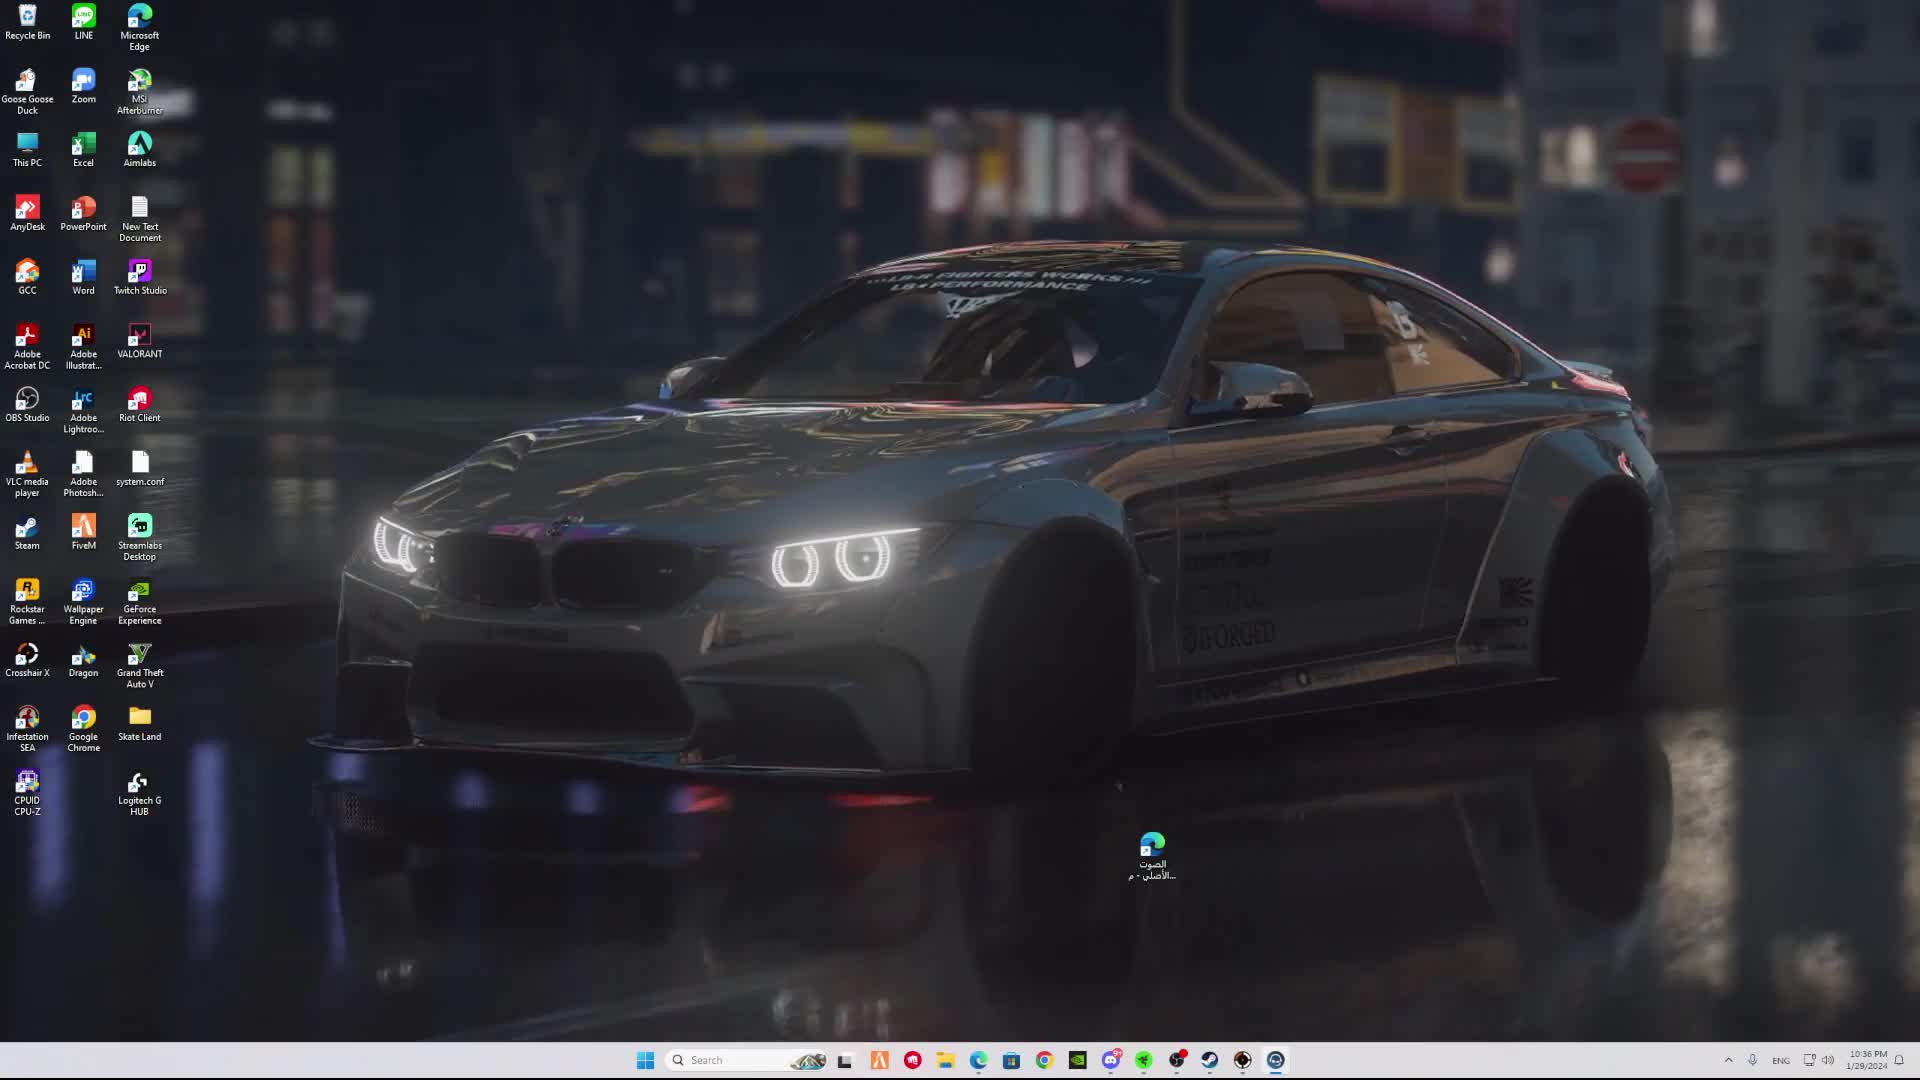
Task: Select the Rockstar Games launcher shortcut
Action: tap(27, 602)
